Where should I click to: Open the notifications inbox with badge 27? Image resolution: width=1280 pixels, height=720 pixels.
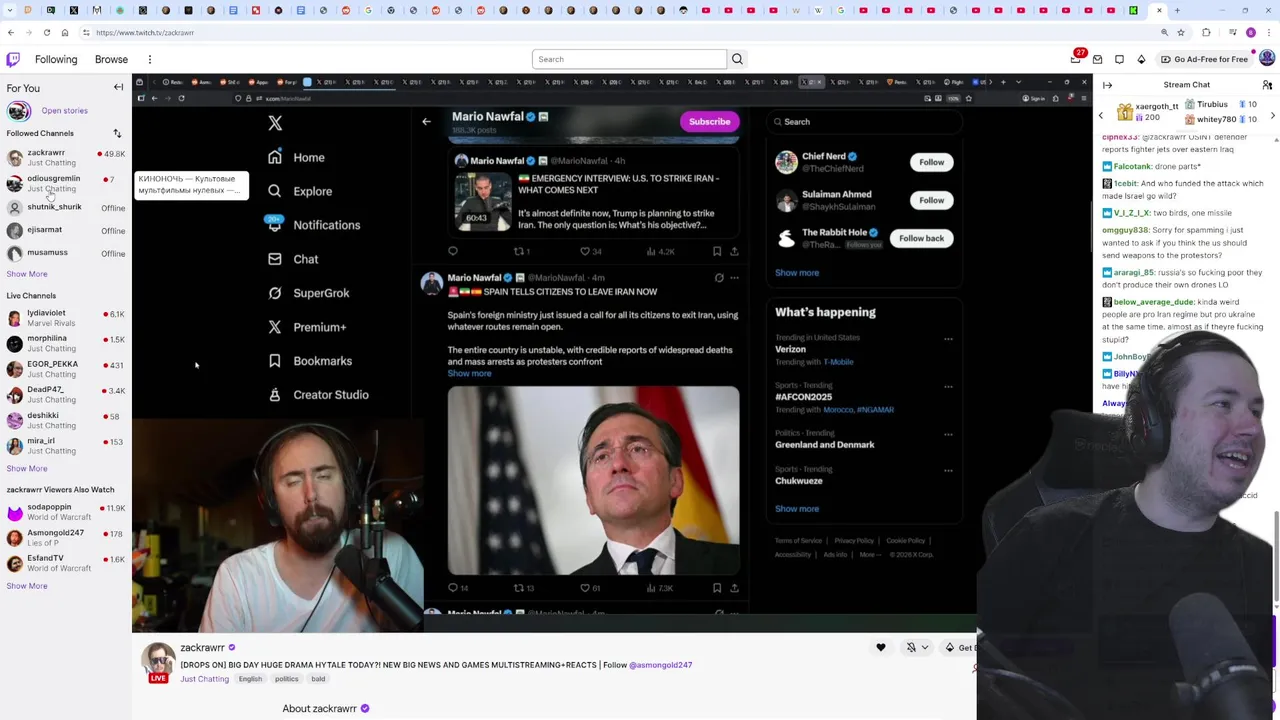point(1076,59)
